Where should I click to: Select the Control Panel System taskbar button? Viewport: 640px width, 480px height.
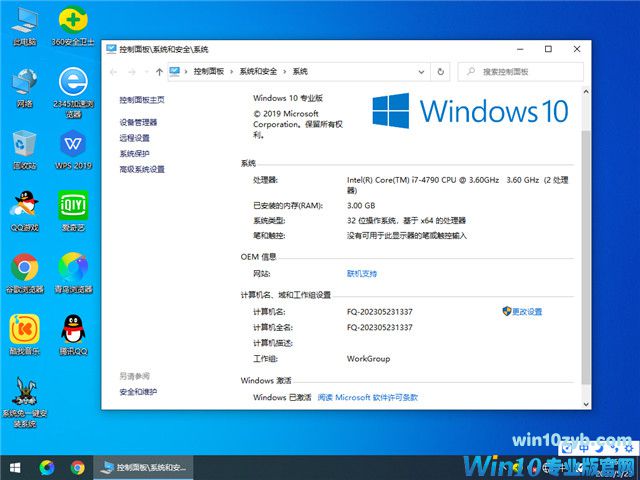tap(143, 467)
